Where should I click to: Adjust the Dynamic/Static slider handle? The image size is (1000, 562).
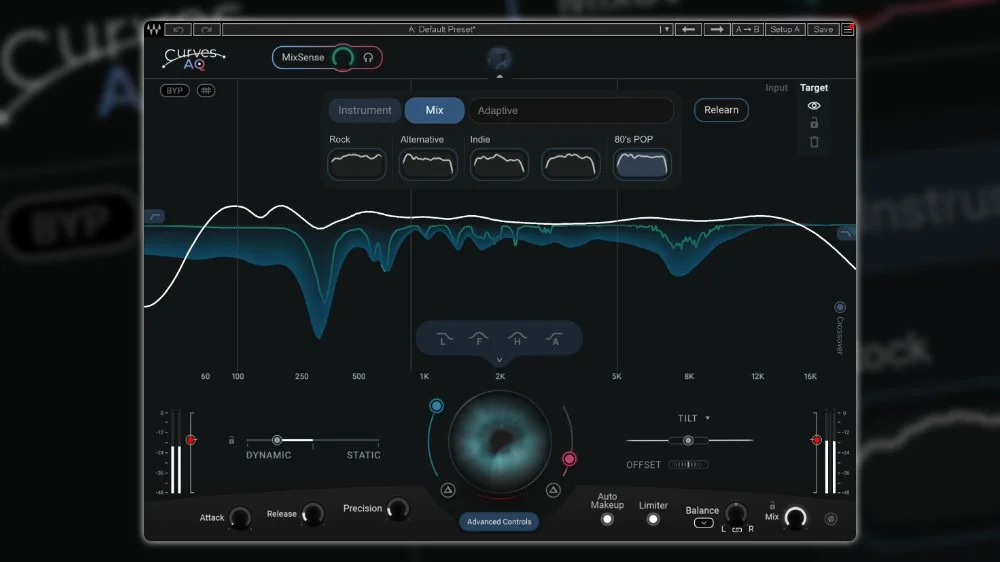(277, 440)
